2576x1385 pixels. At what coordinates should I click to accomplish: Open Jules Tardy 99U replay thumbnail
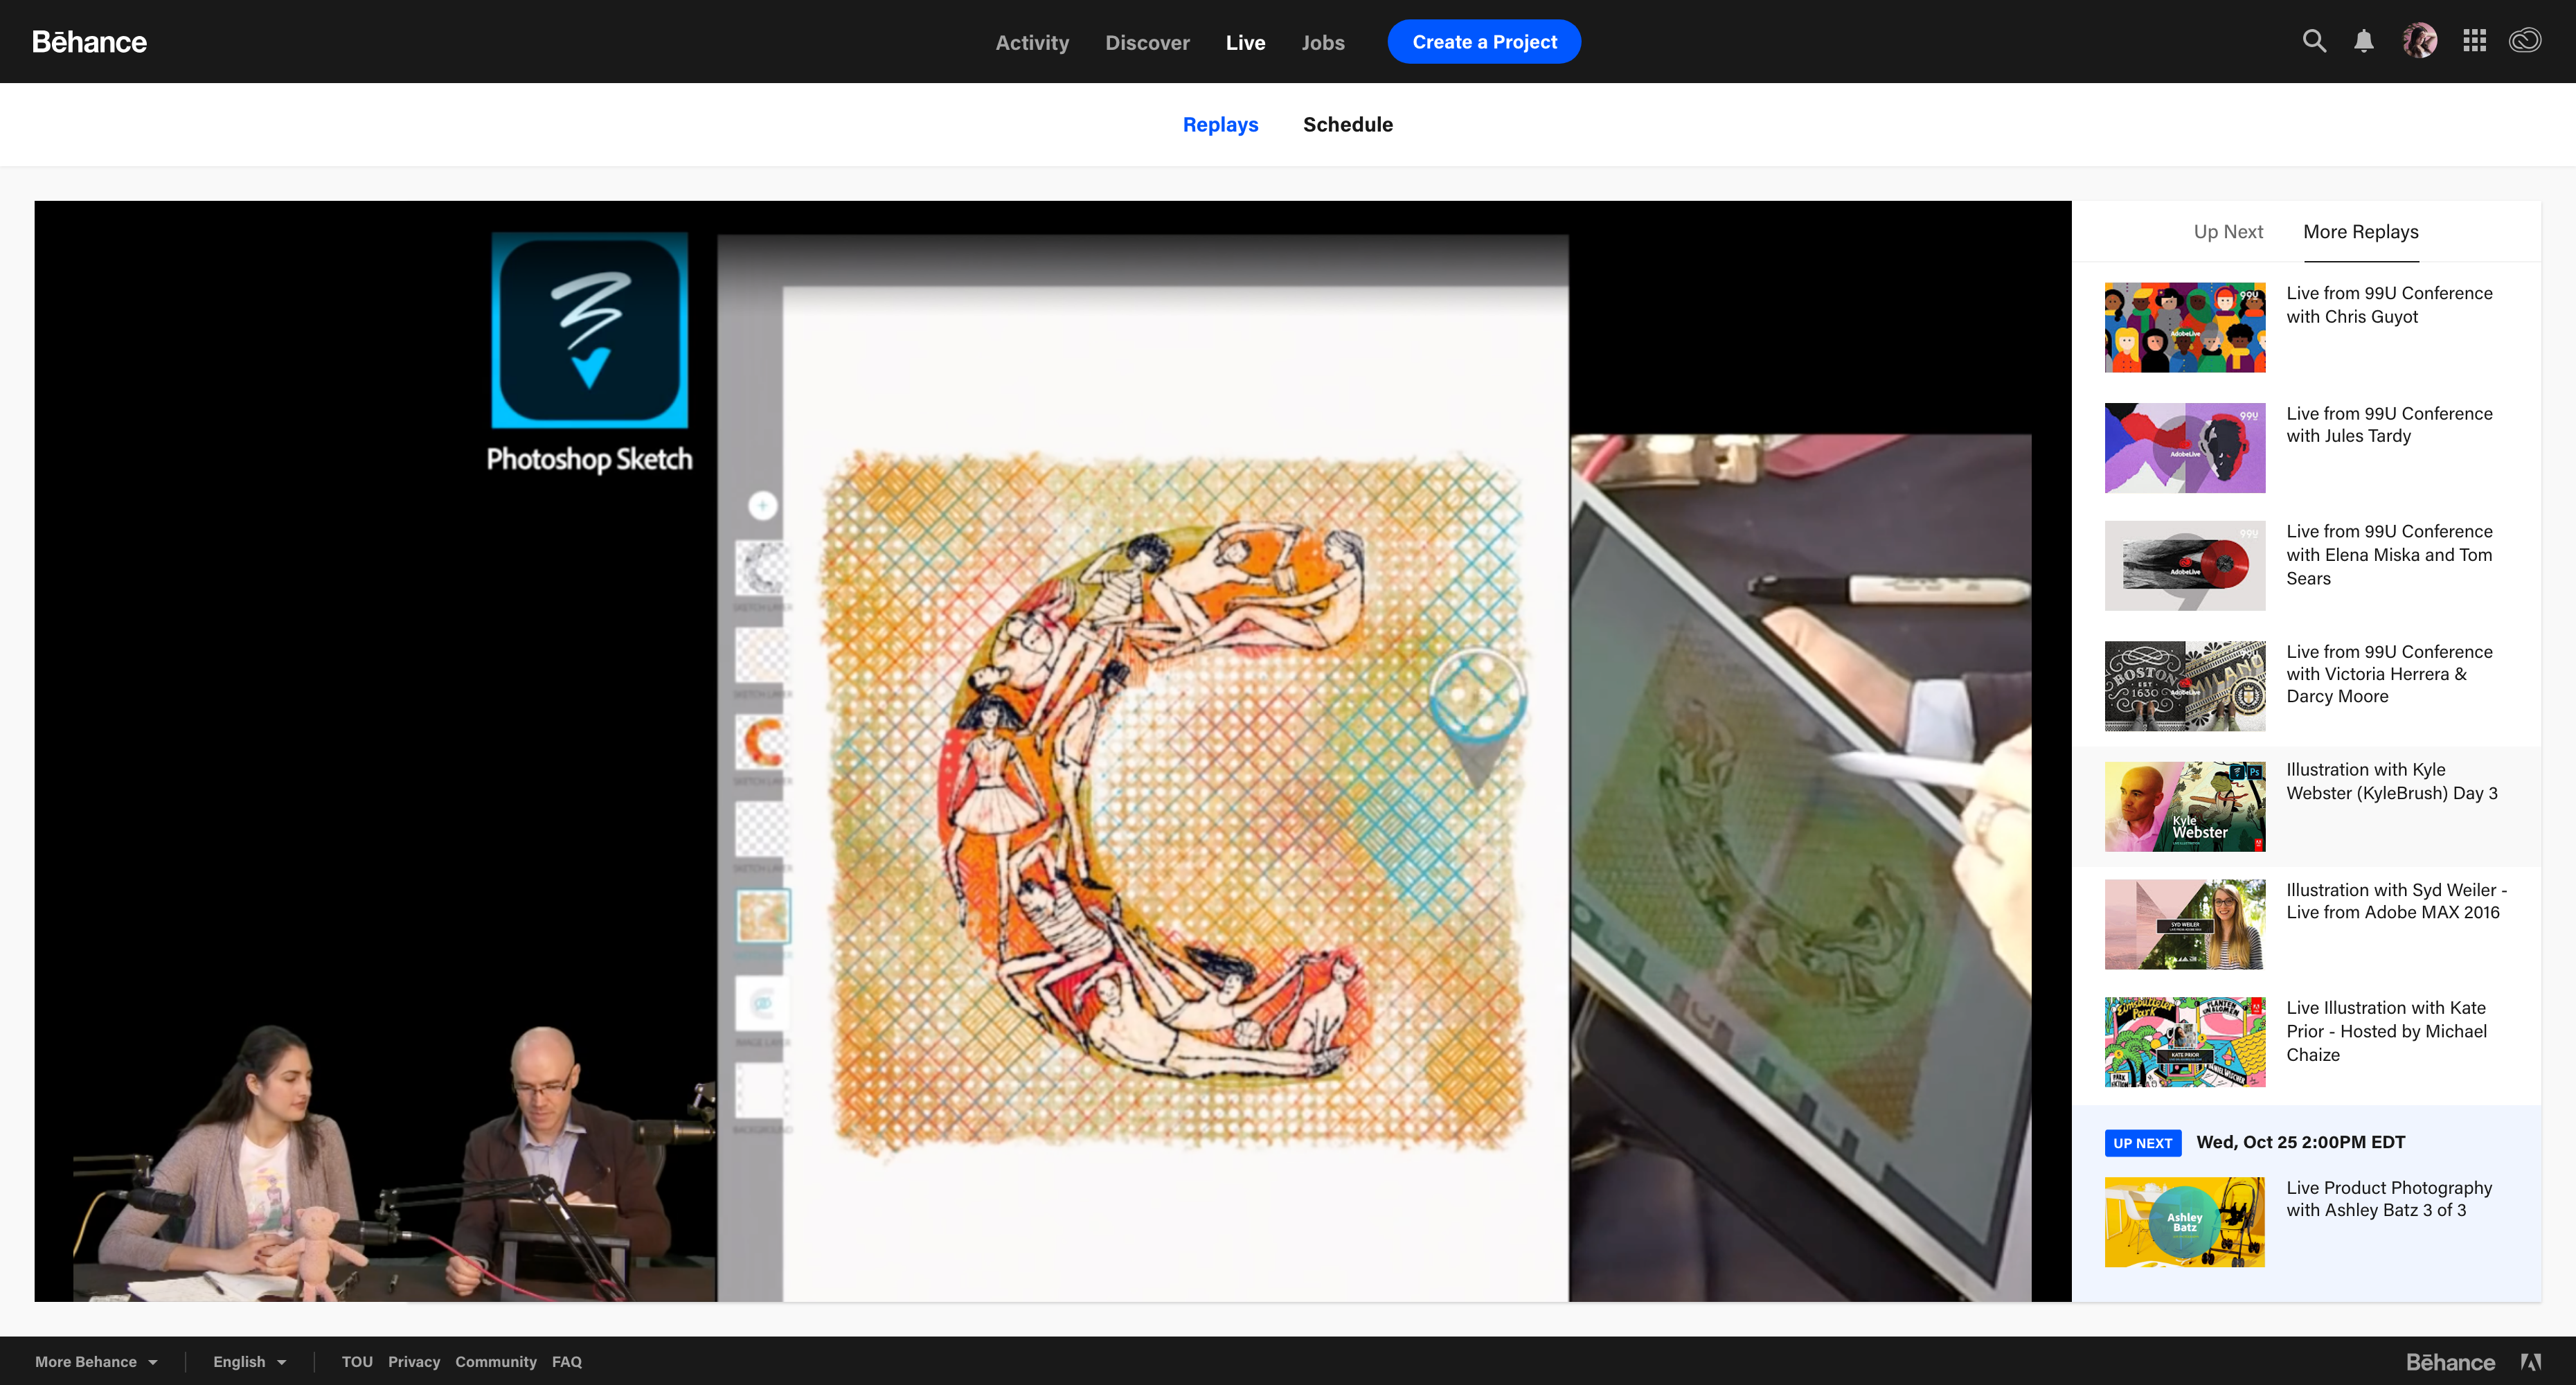tap(2184, 448)
